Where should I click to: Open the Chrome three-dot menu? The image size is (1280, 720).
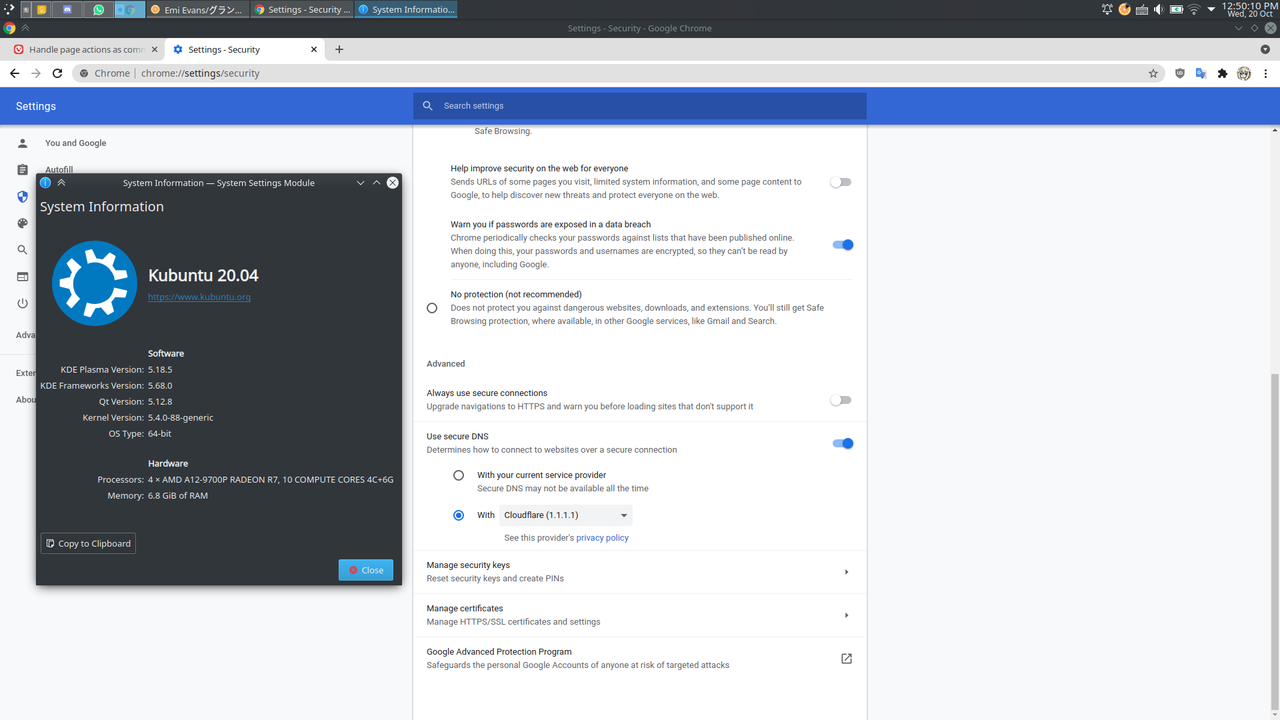point(1266,73)
